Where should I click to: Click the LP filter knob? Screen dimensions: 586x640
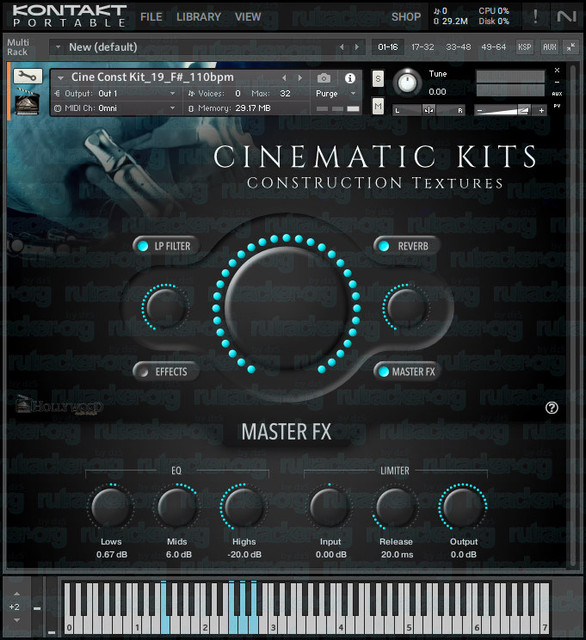[165, 307]
